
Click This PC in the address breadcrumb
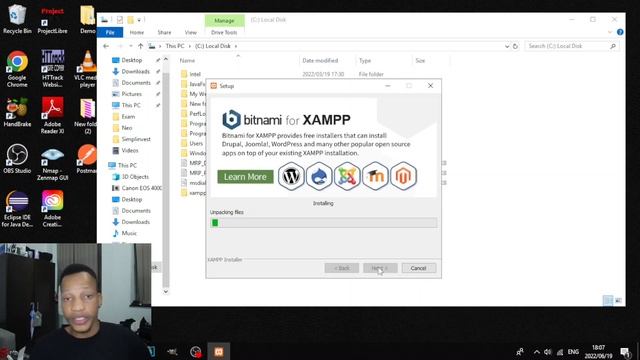[x=175, y=46]
